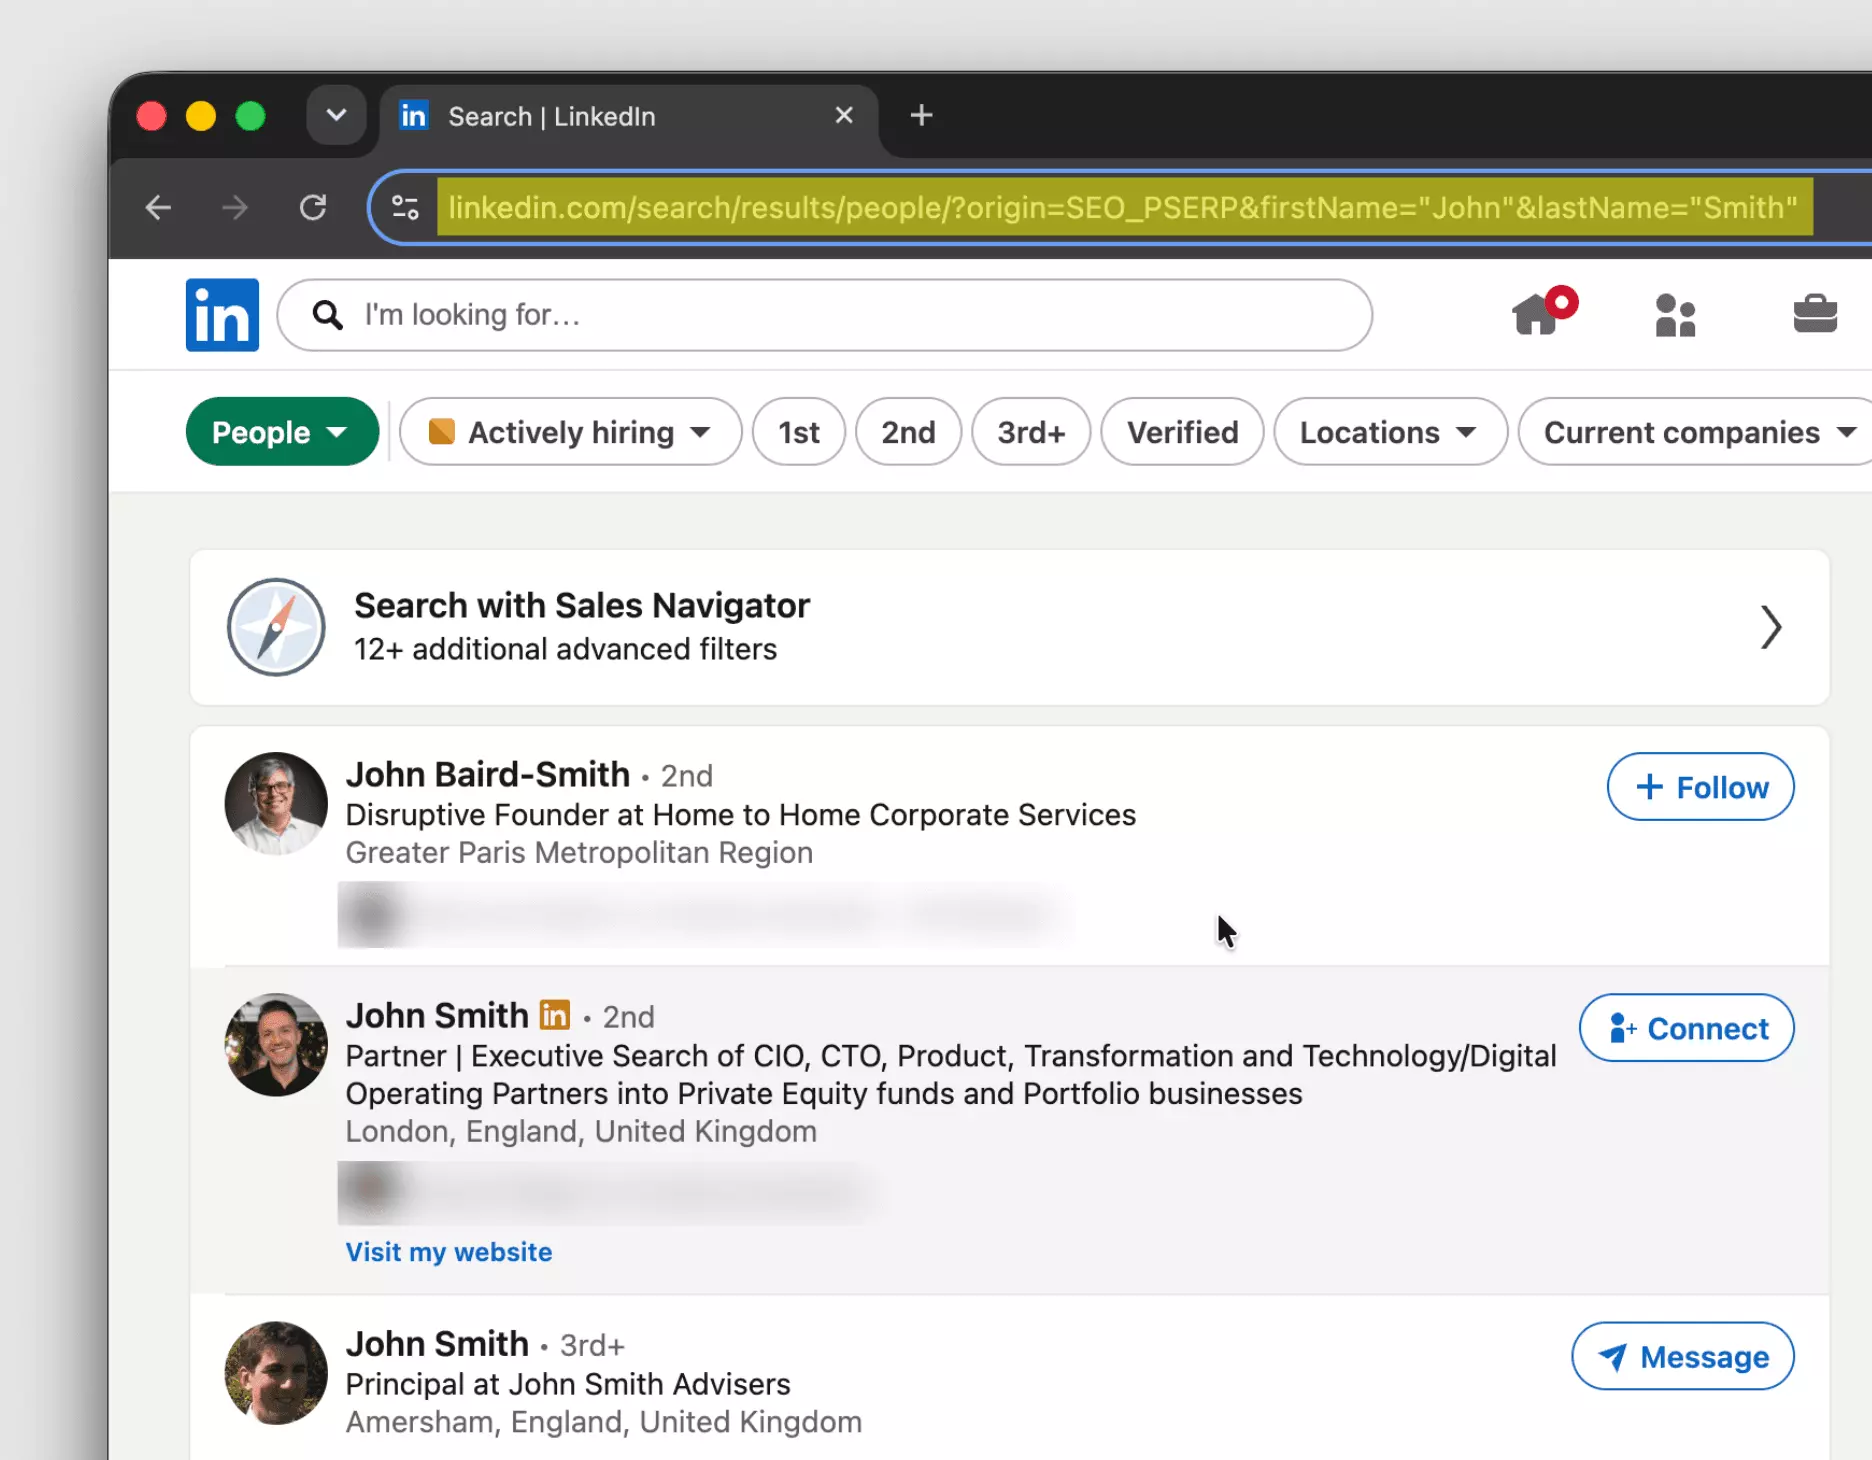Click the address bar URL
This screenshot has height=1460, width=1872.
click(1124, 208)
